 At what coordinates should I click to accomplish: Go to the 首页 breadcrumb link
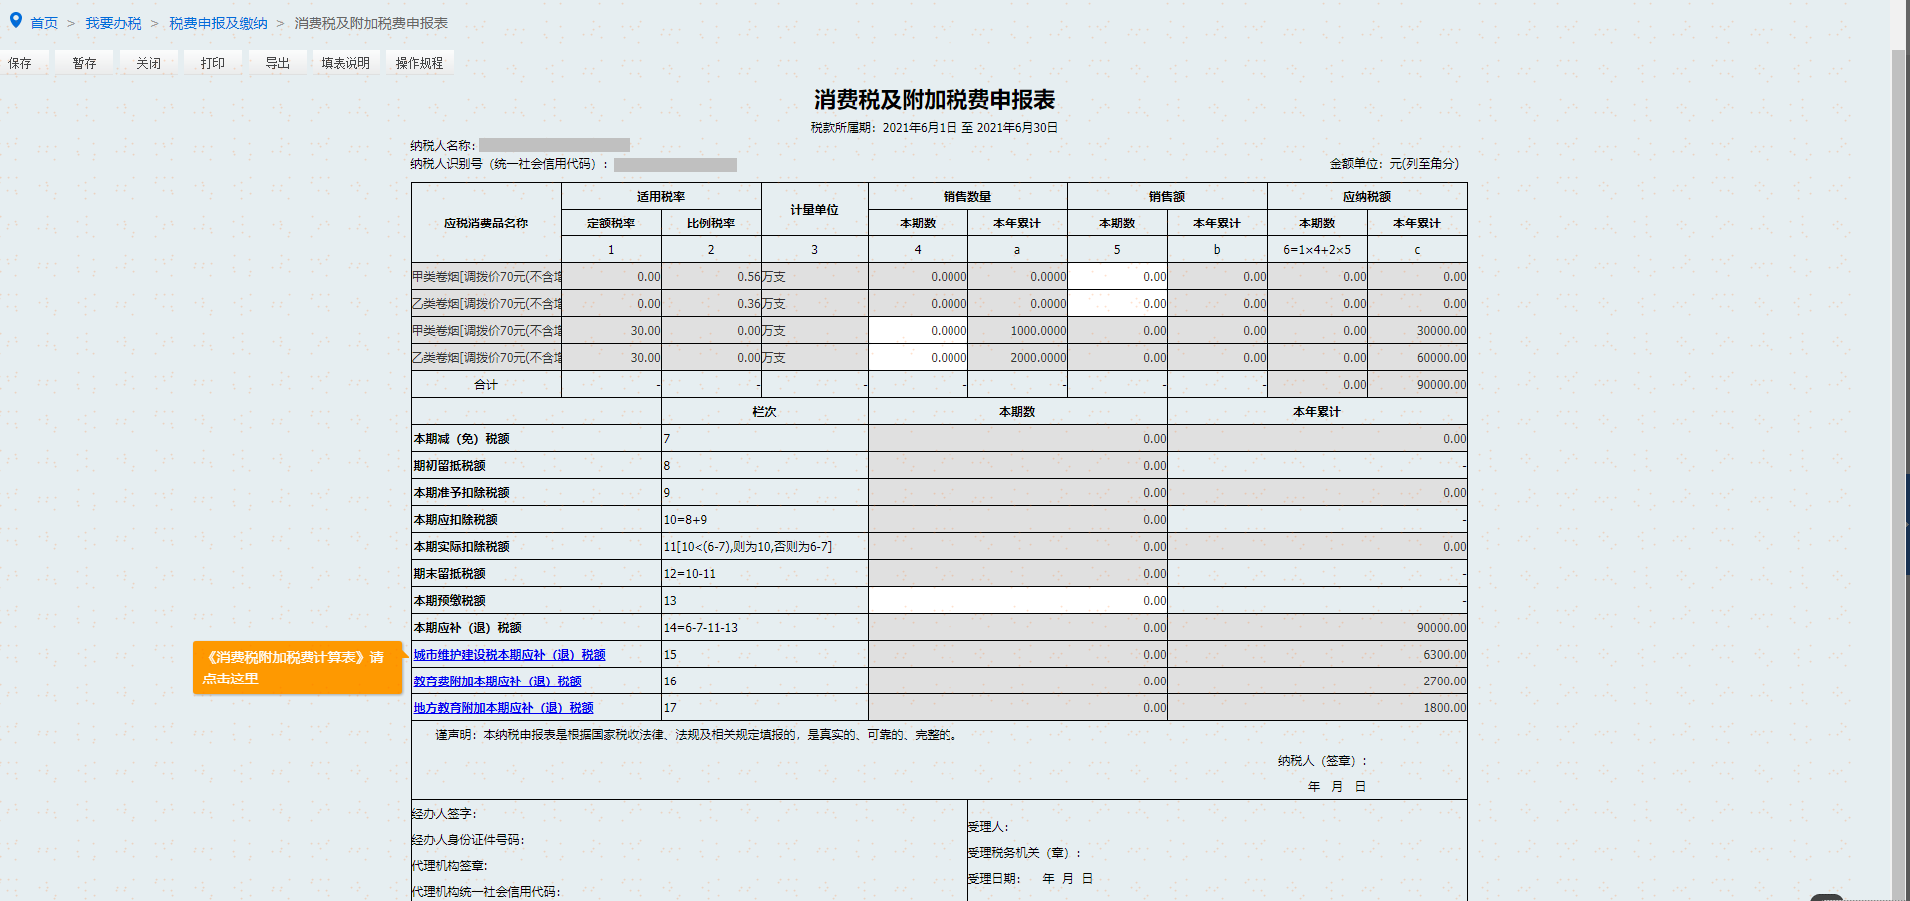[x=44, y=23]
